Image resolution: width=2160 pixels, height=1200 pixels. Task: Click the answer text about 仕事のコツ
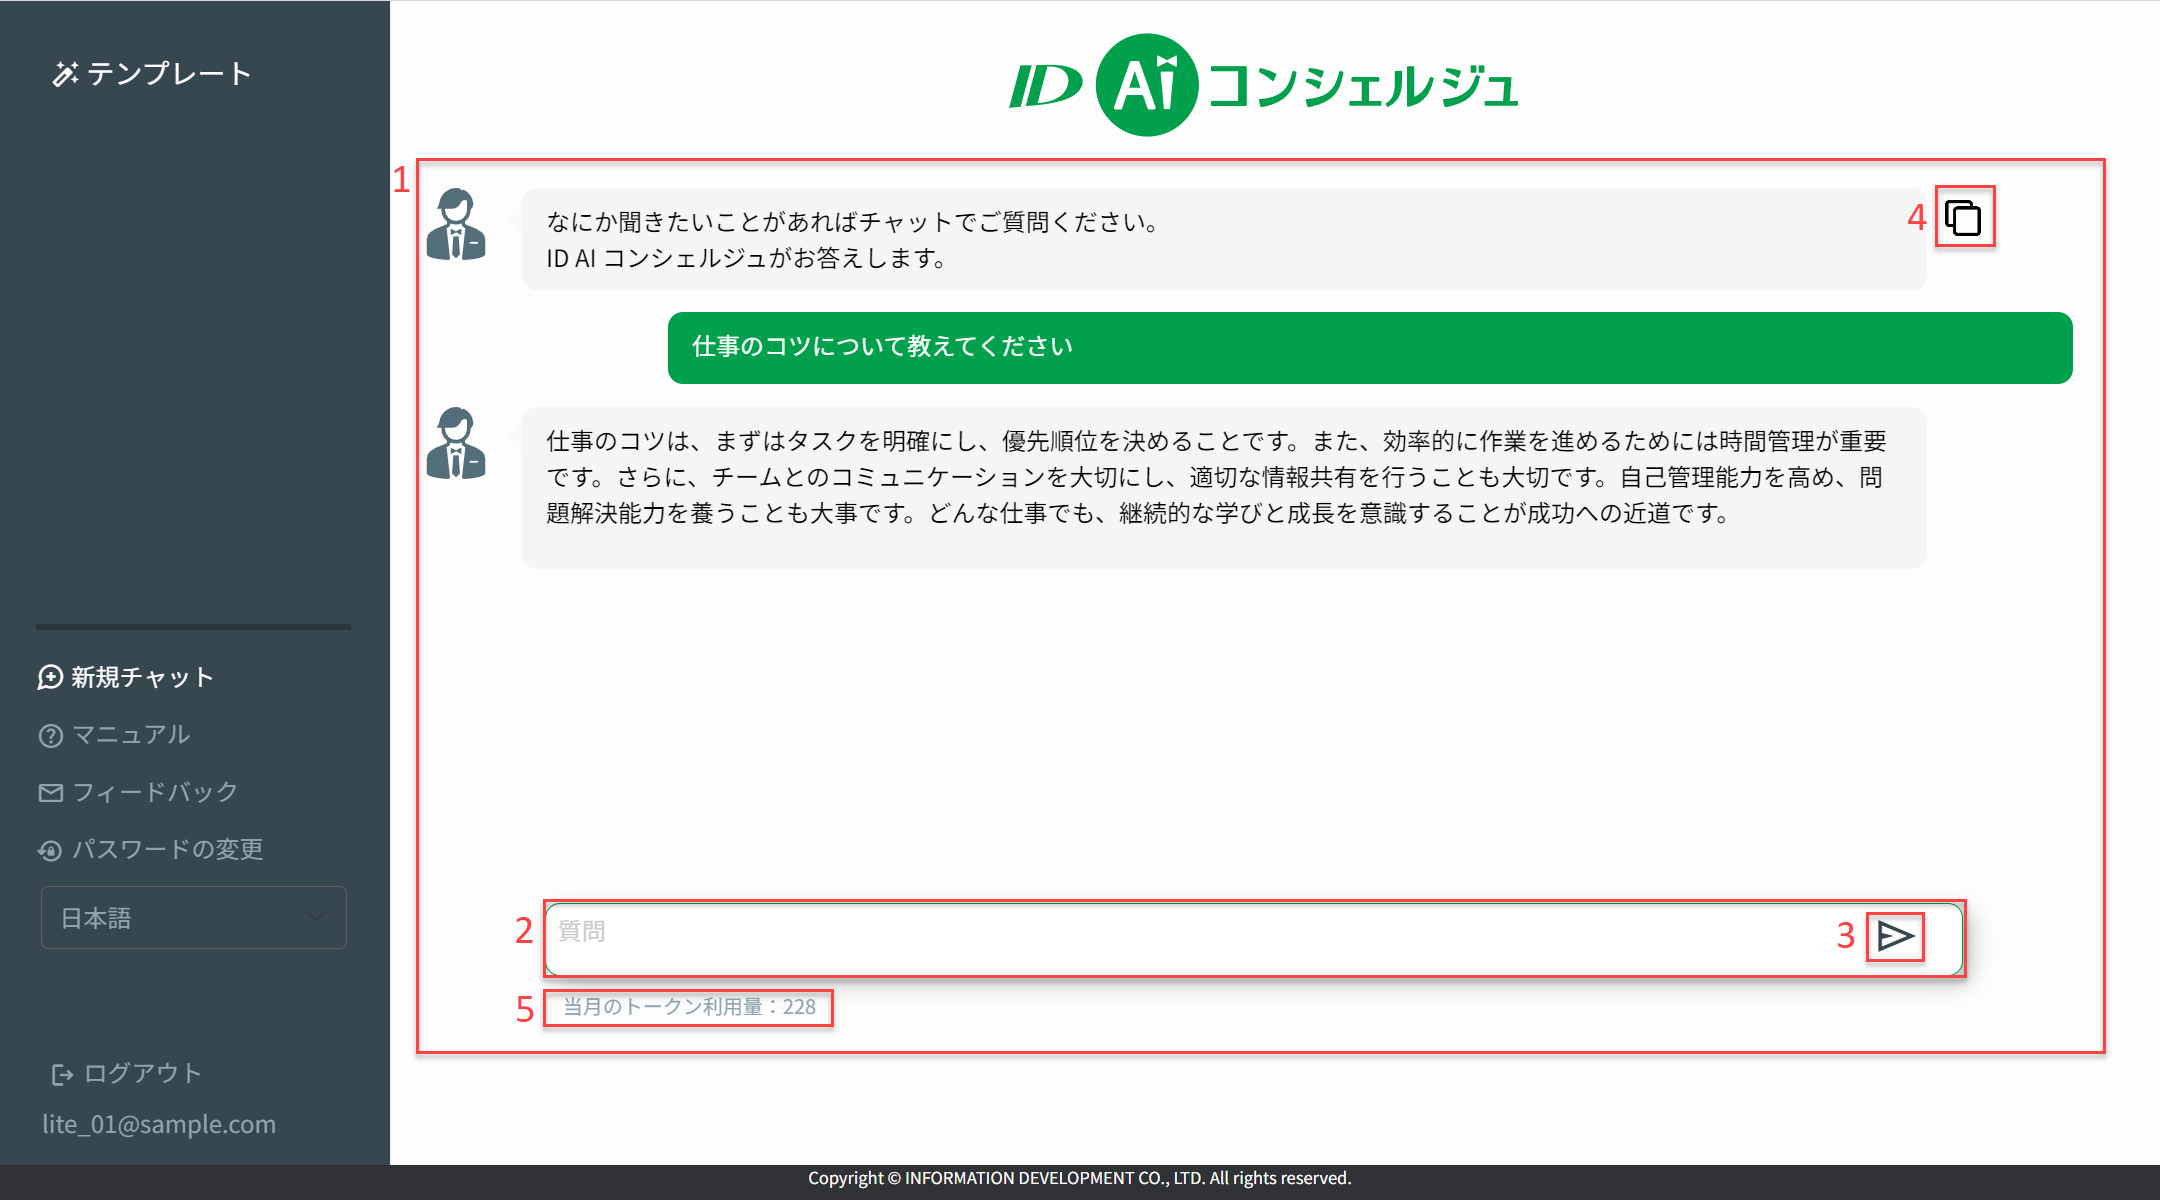pyautogui.click(x=1224, y=487)
